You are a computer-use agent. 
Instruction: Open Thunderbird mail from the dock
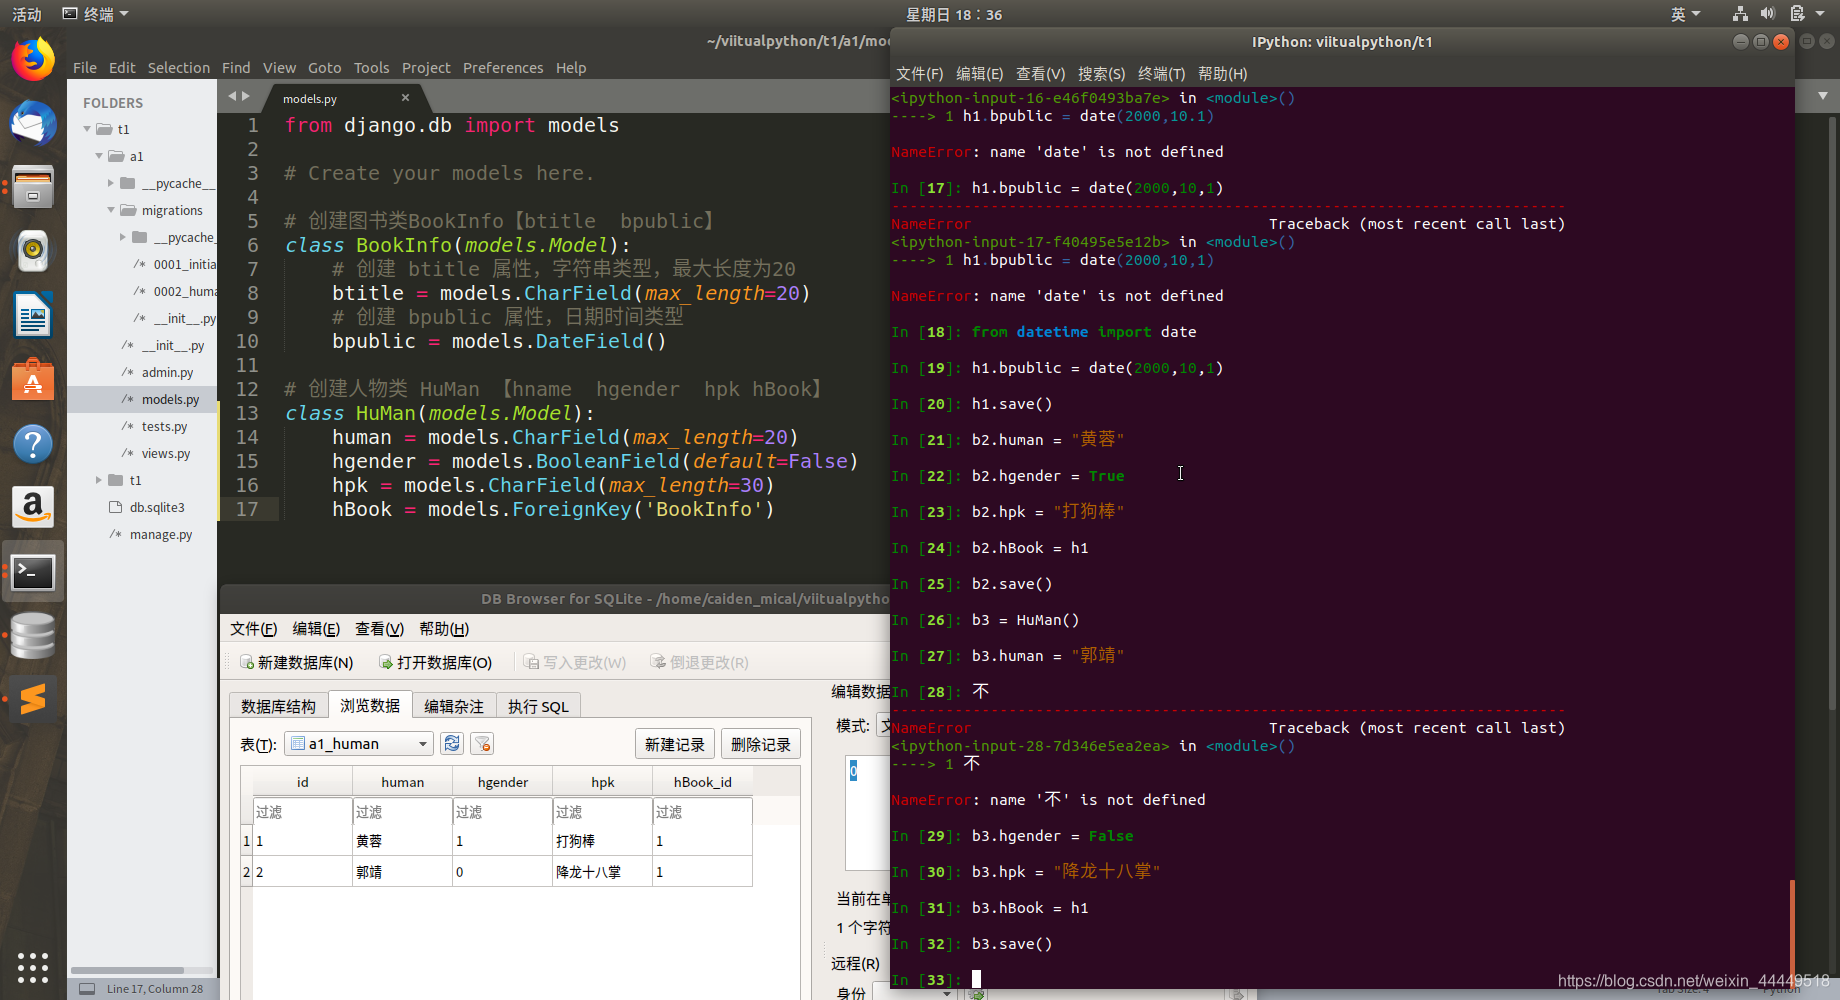click(33, 124)
